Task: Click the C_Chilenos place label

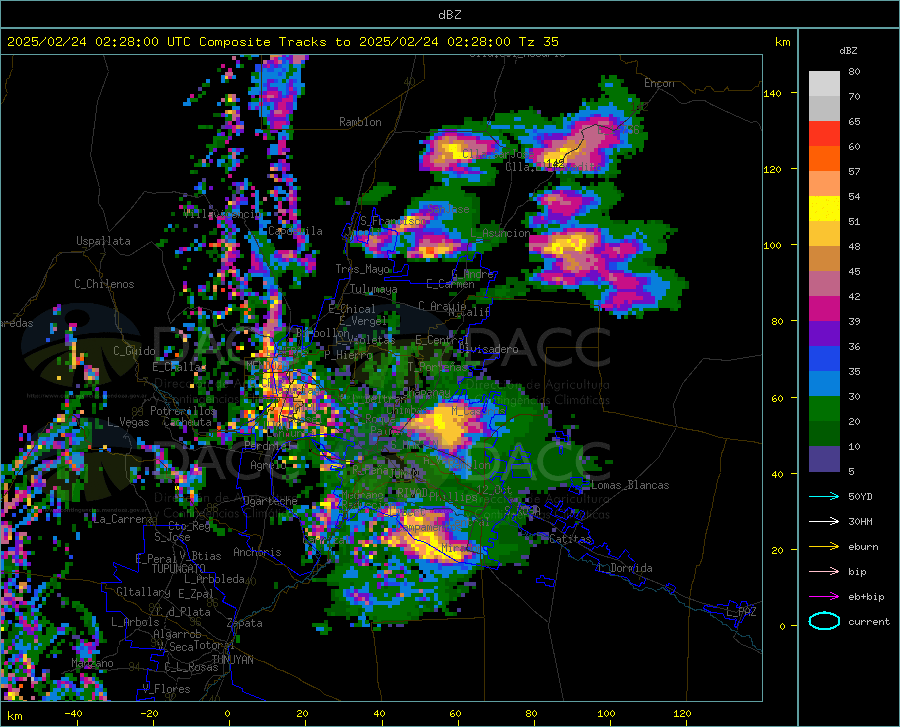Action: 104,284
